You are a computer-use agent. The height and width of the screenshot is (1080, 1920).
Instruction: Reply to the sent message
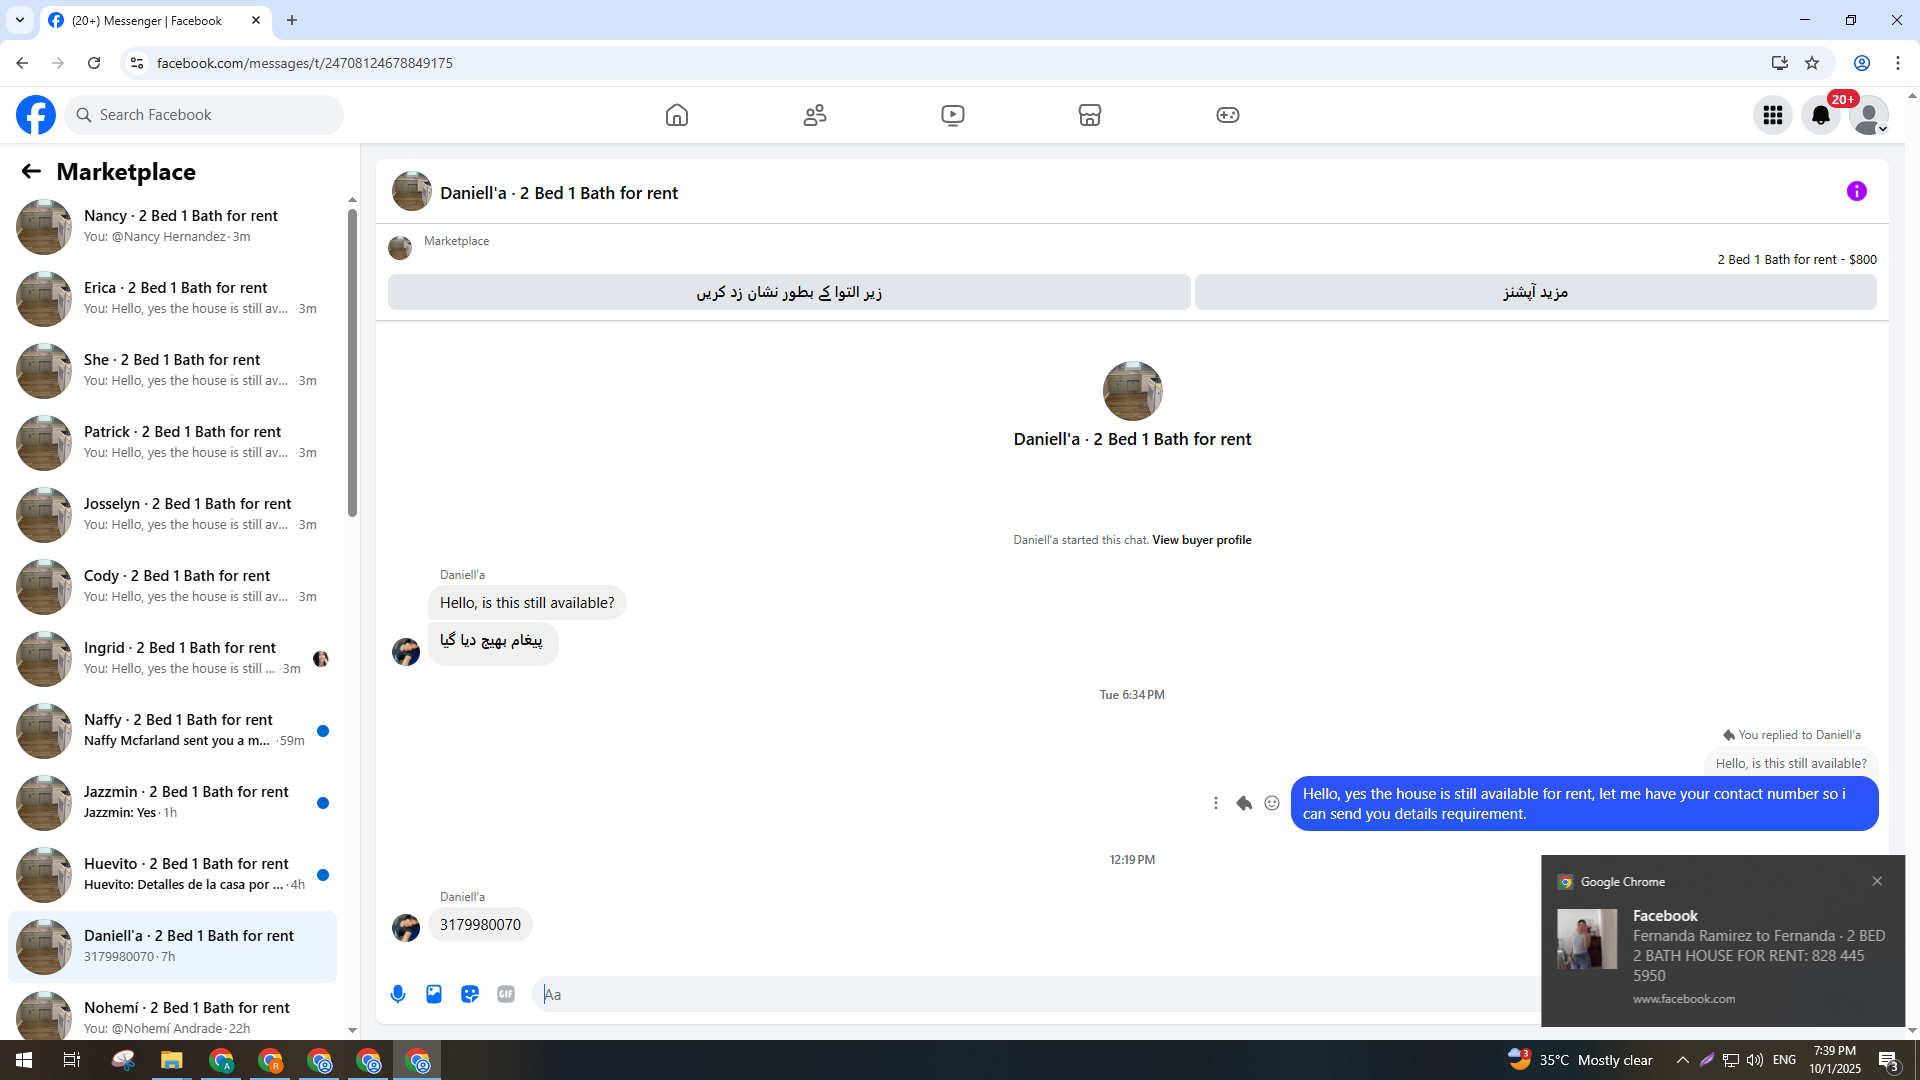[1244, 803]
